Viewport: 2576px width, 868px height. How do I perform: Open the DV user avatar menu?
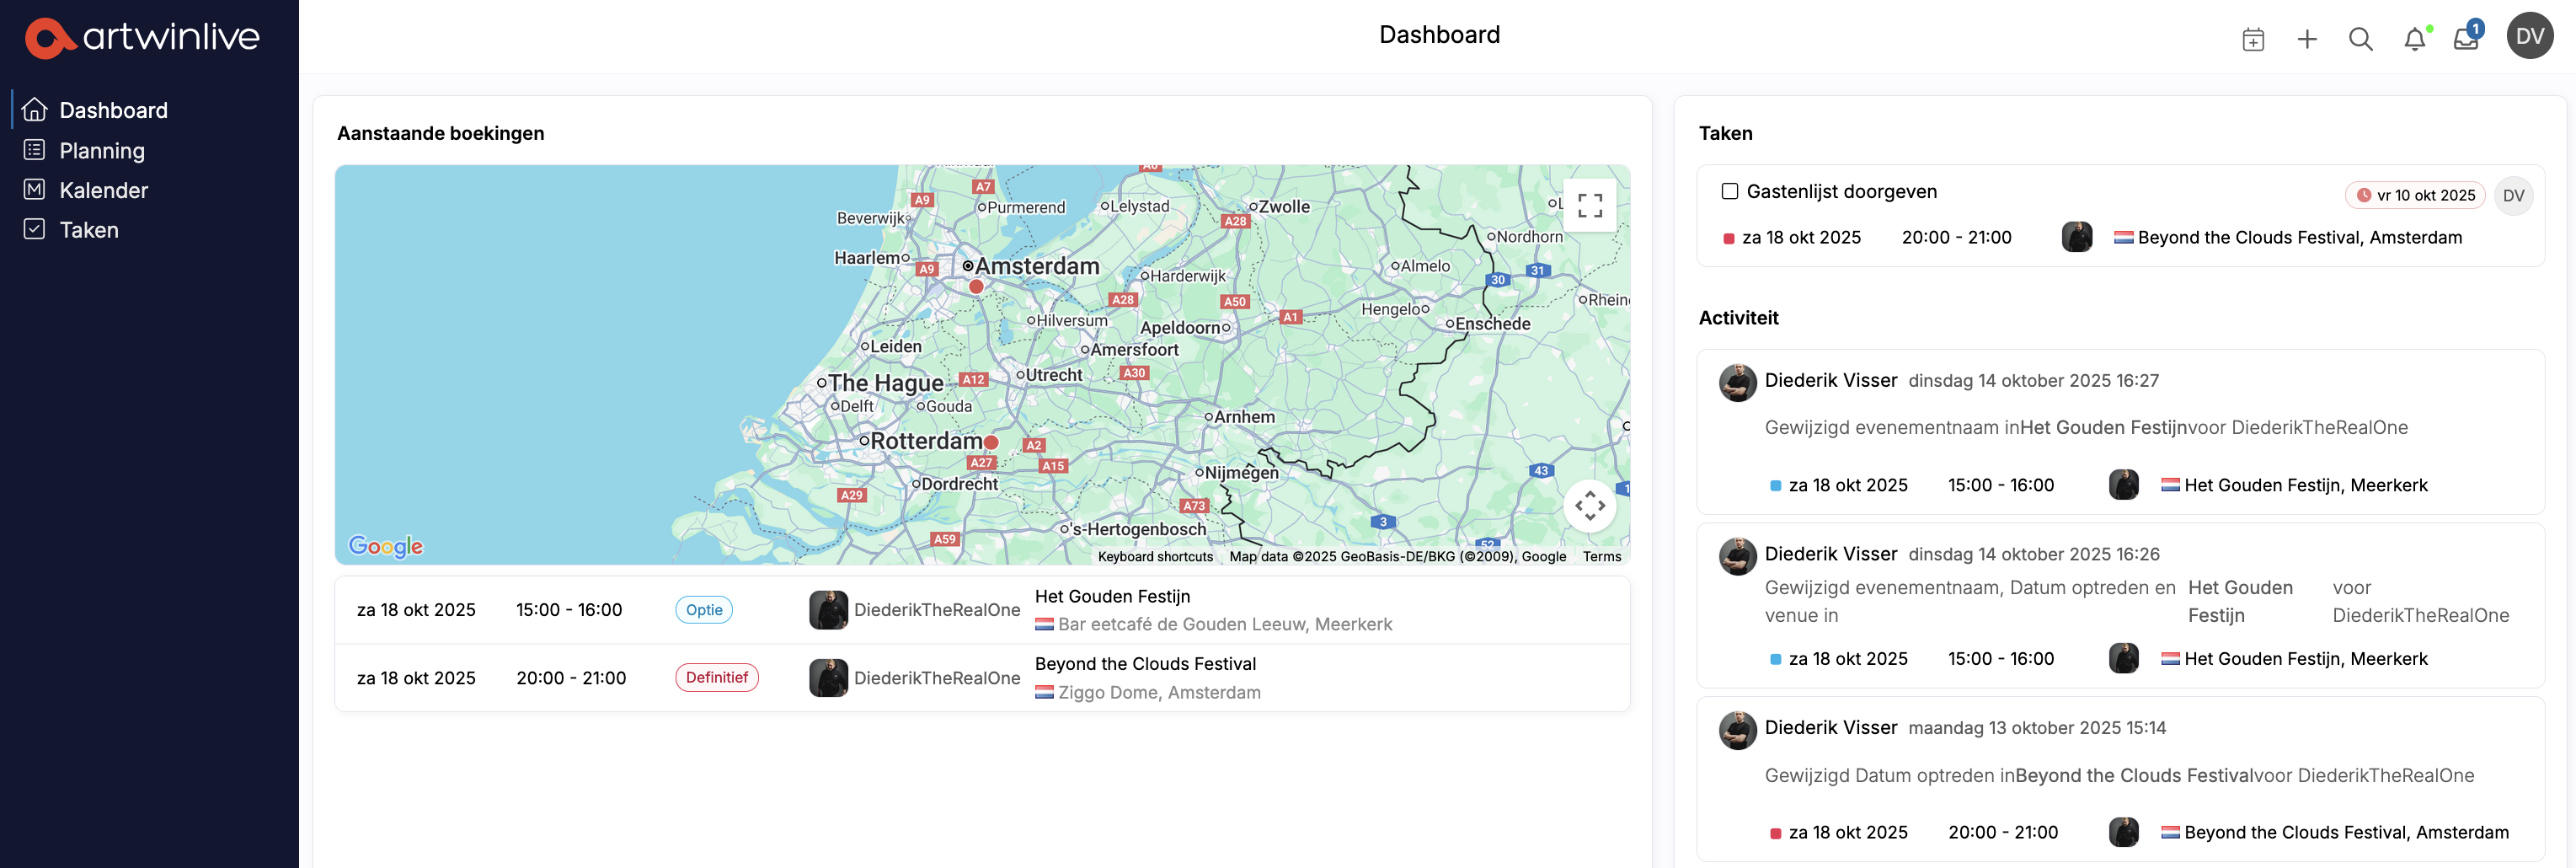click(2529, 36)
